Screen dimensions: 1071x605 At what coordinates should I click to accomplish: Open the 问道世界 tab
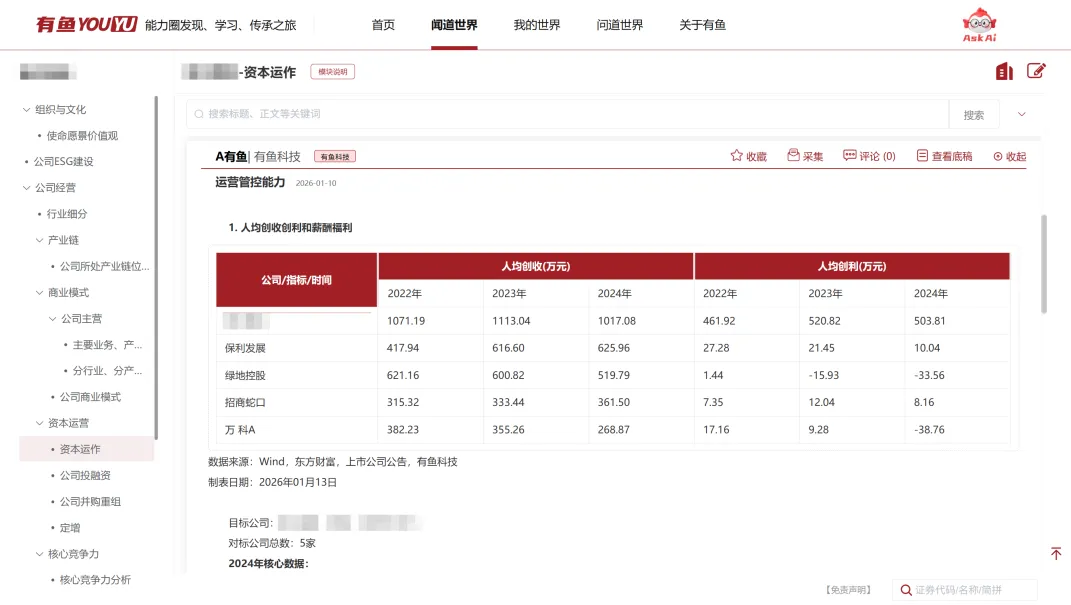click(x=620, y=25)
